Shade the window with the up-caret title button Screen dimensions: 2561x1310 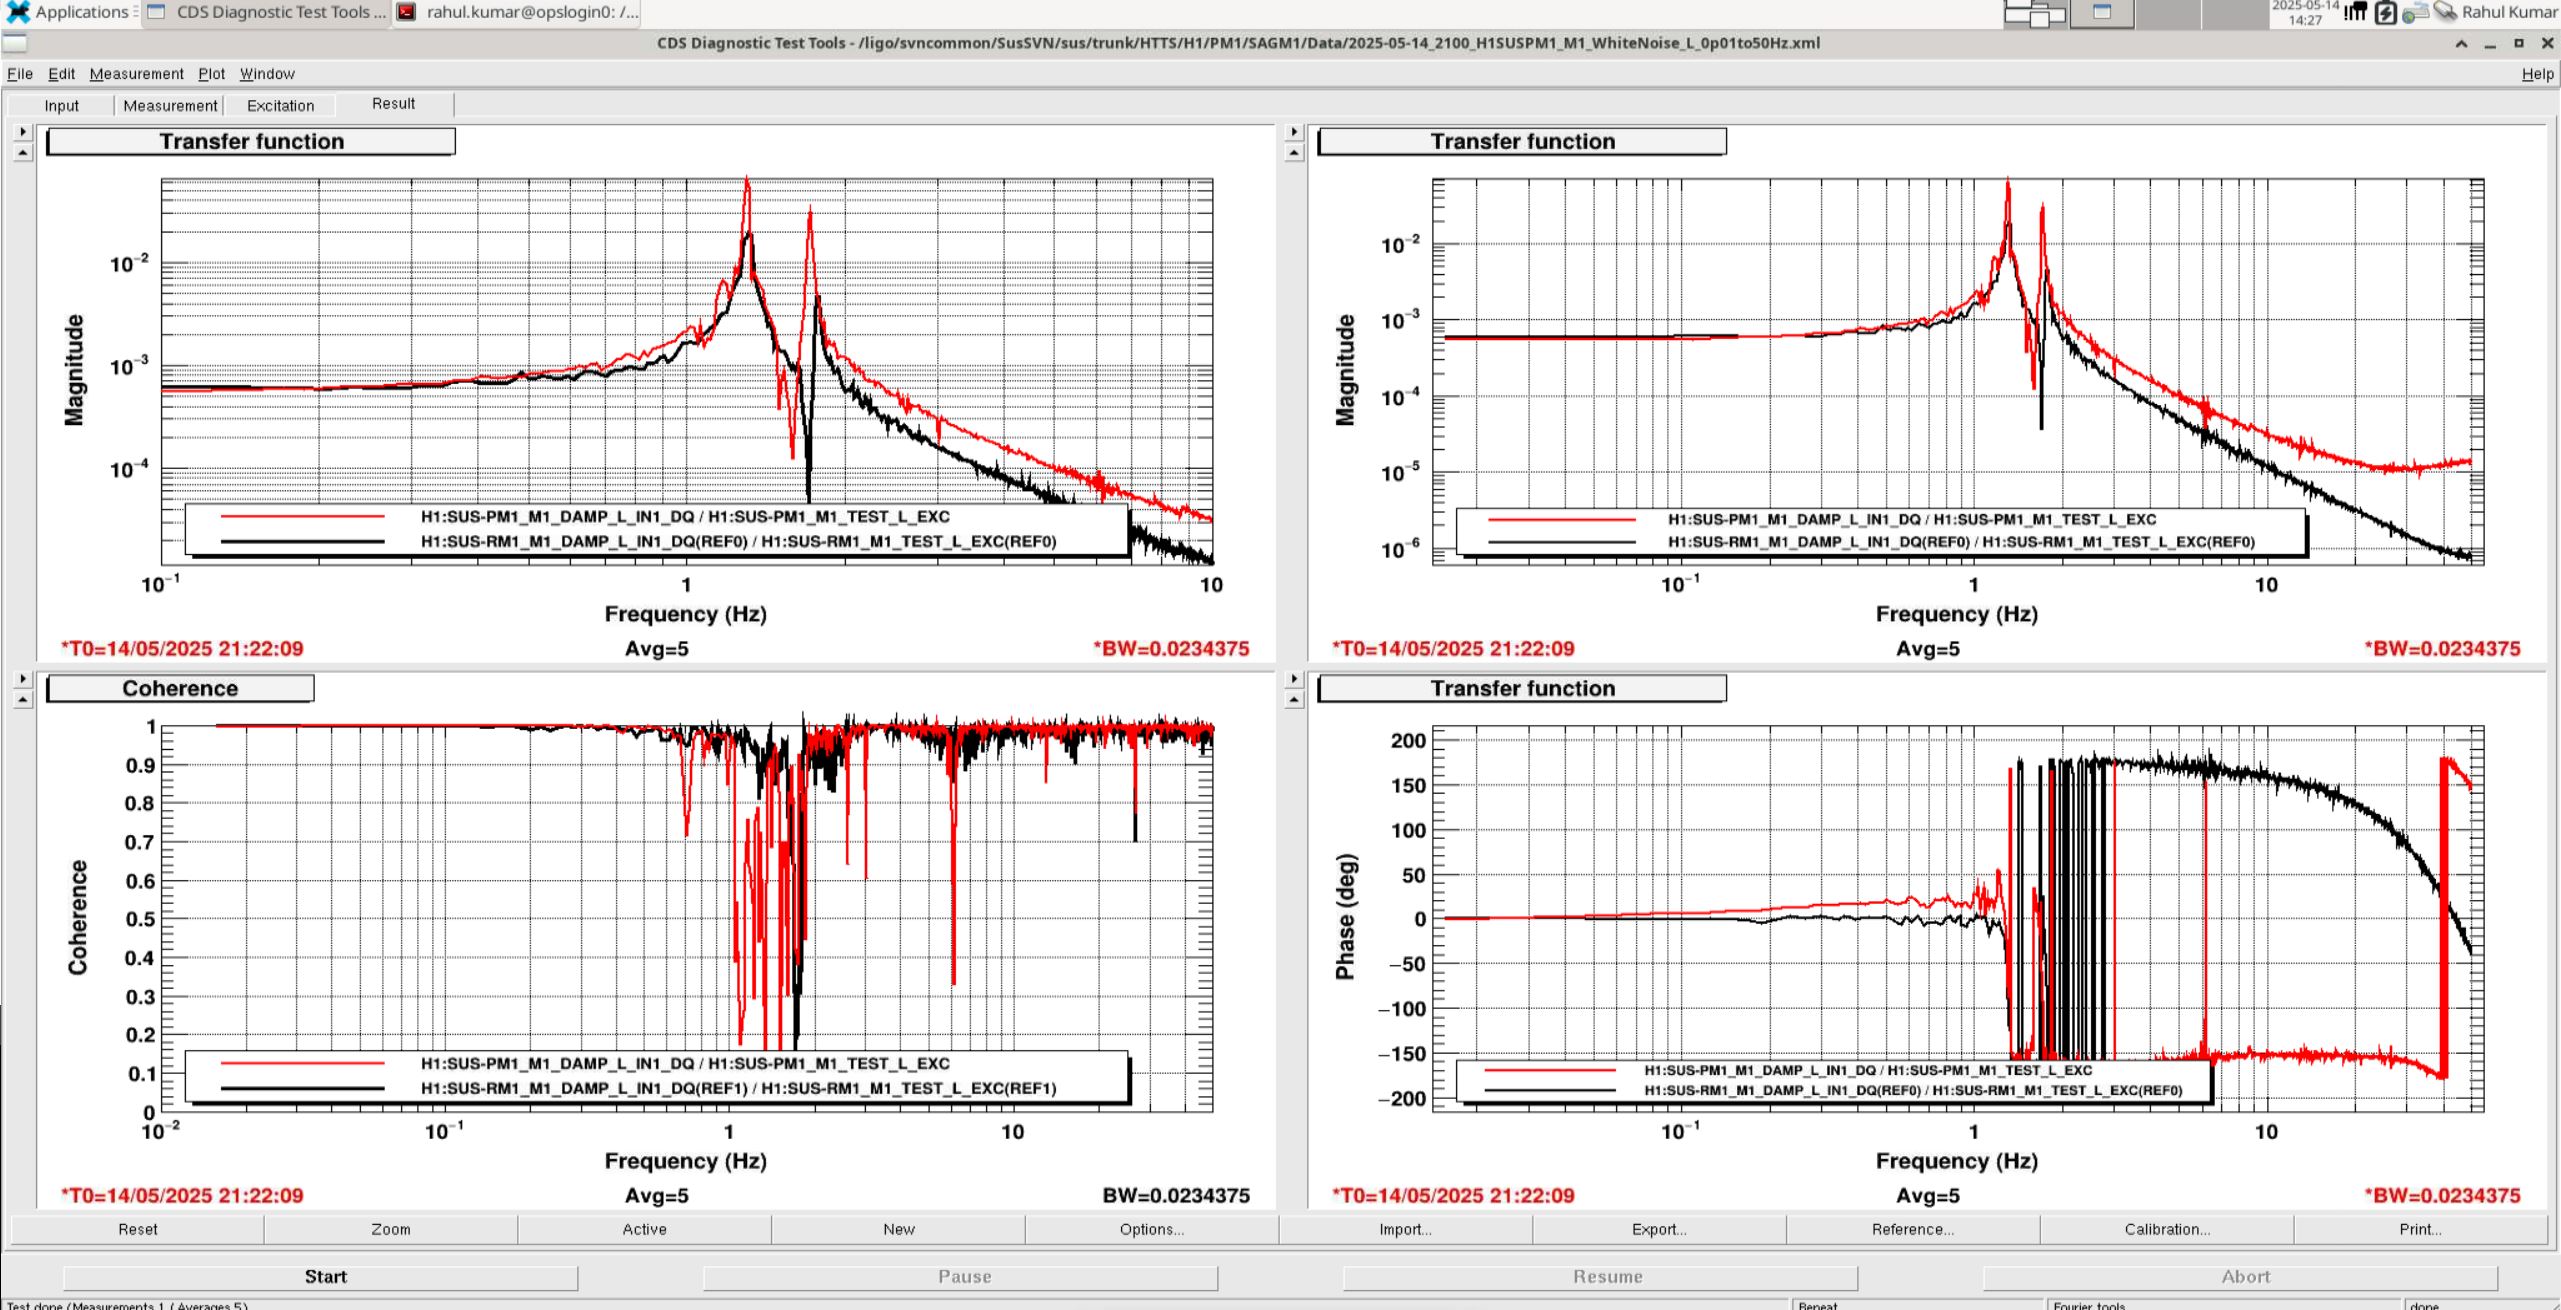(2461, 44)
